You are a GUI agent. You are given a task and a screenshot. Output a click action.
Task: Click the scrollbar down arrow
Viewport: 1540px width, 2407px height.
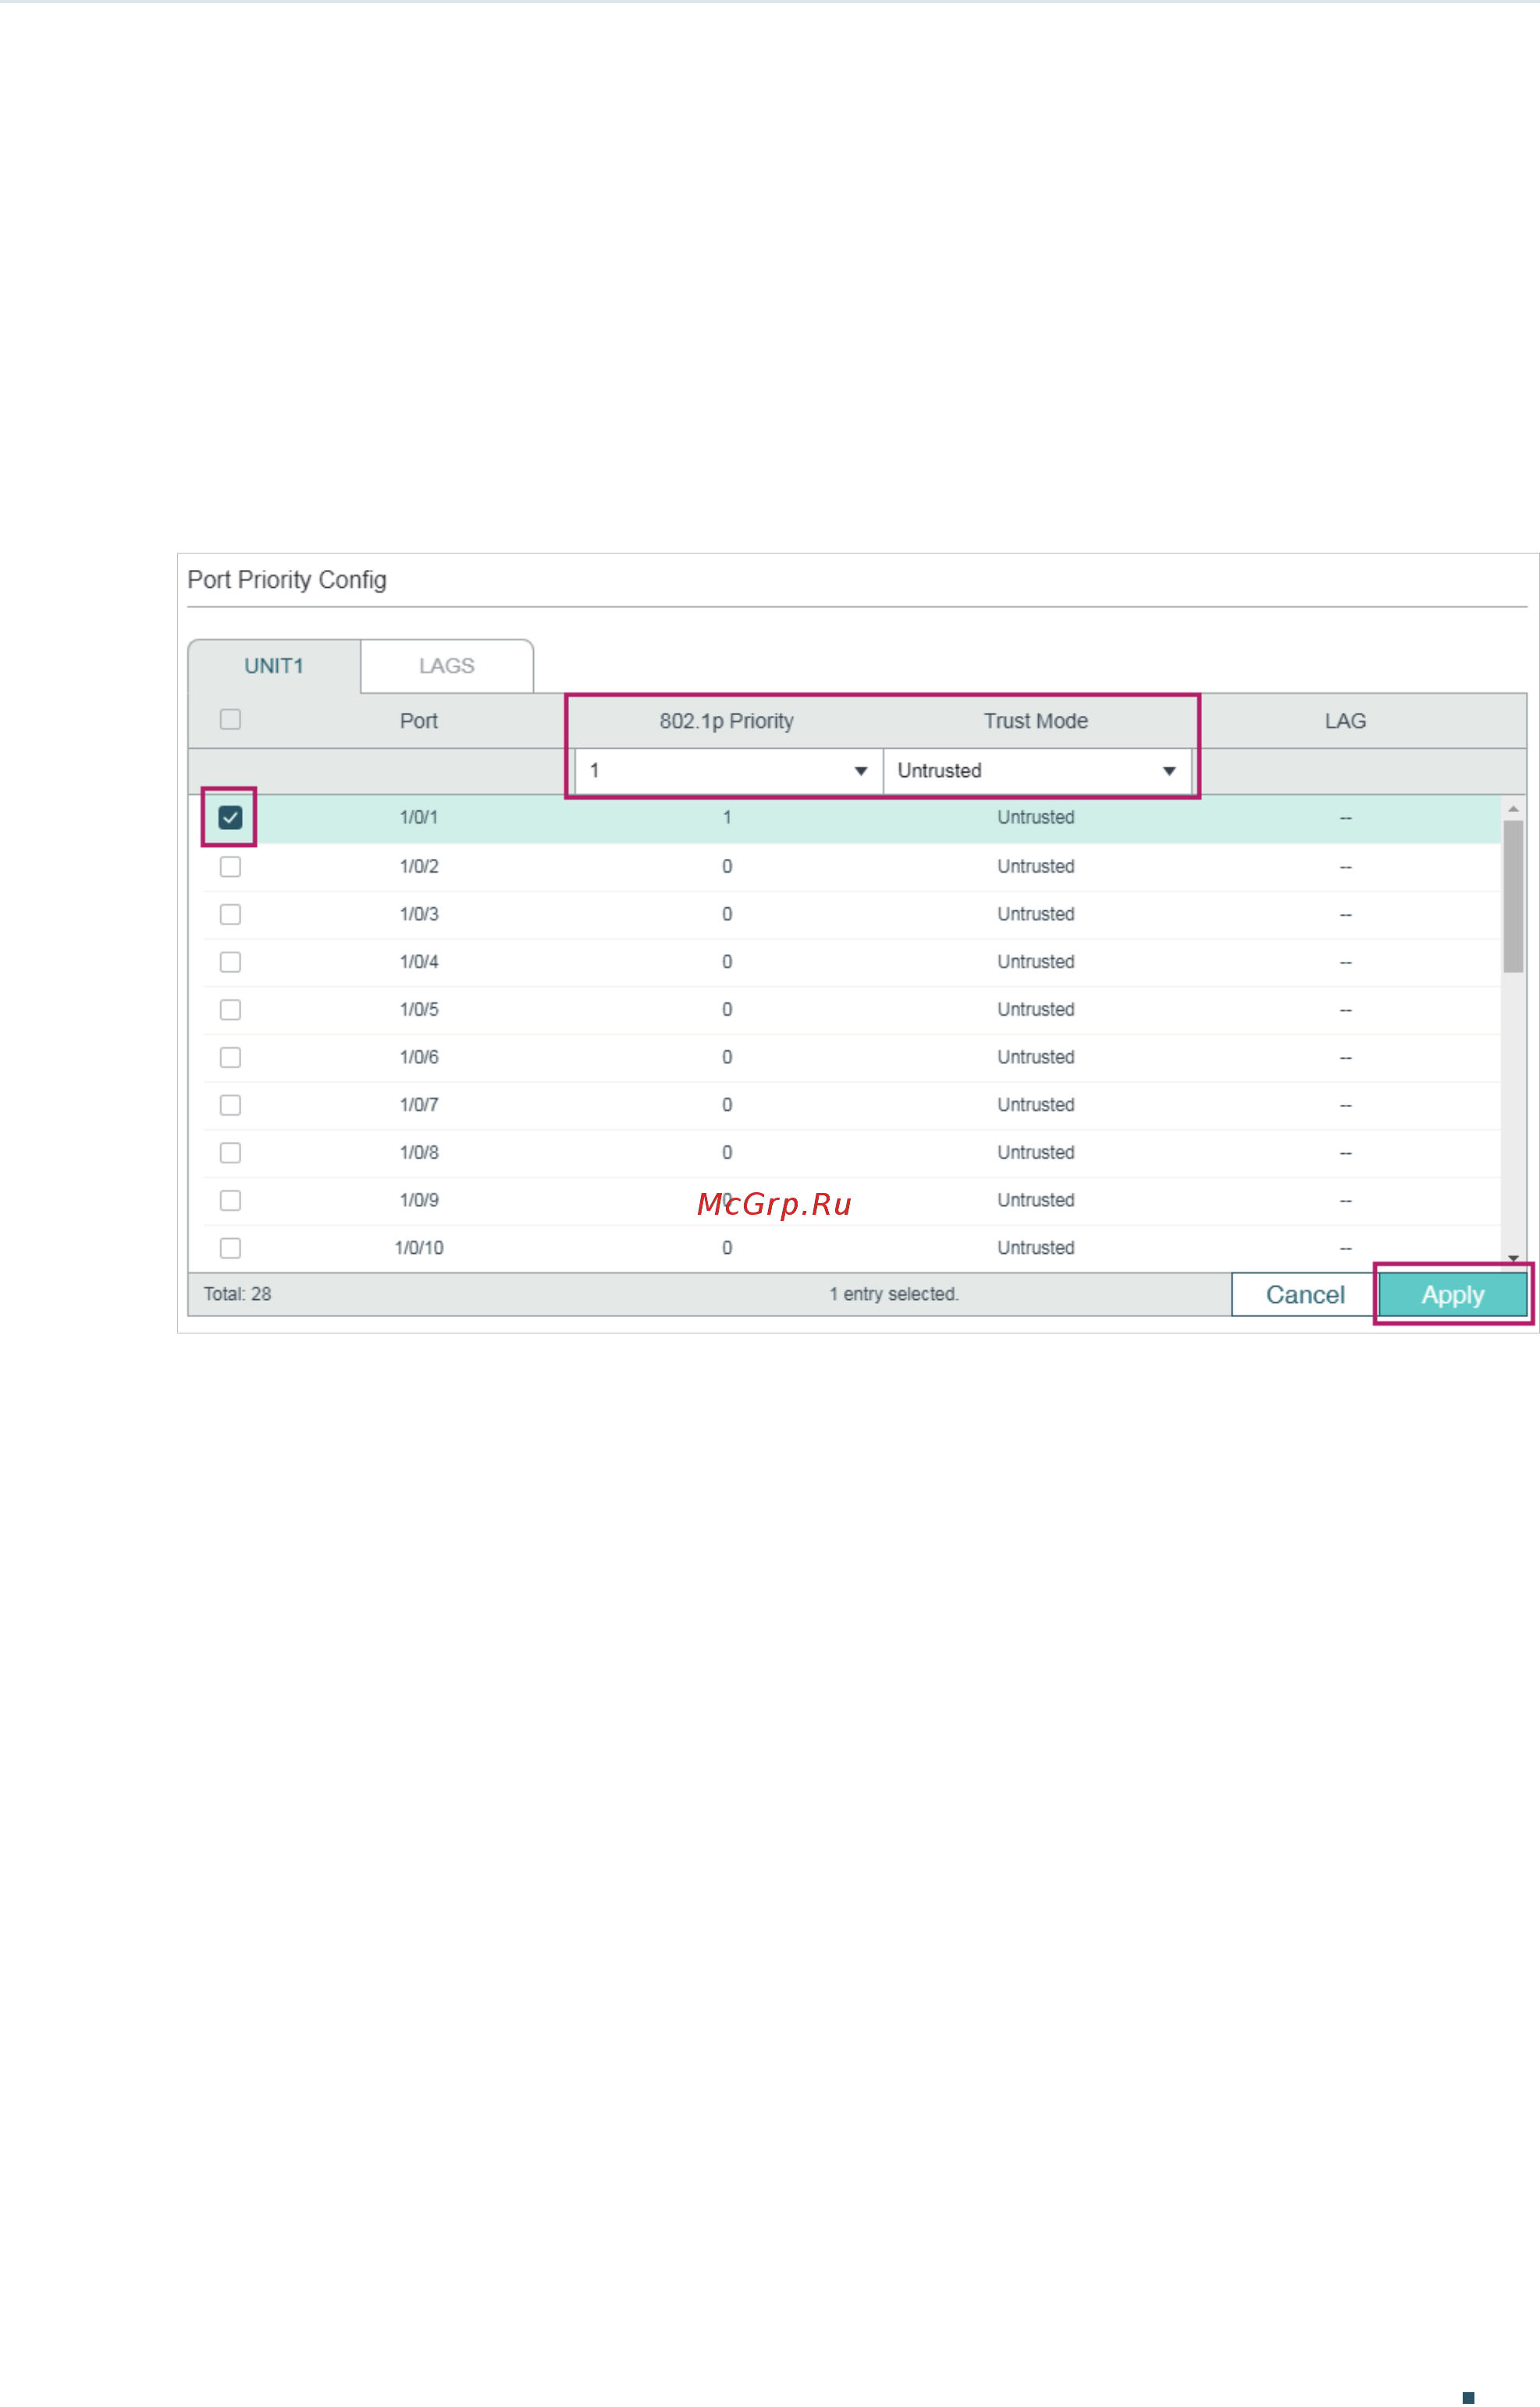pos(1513,1258)
